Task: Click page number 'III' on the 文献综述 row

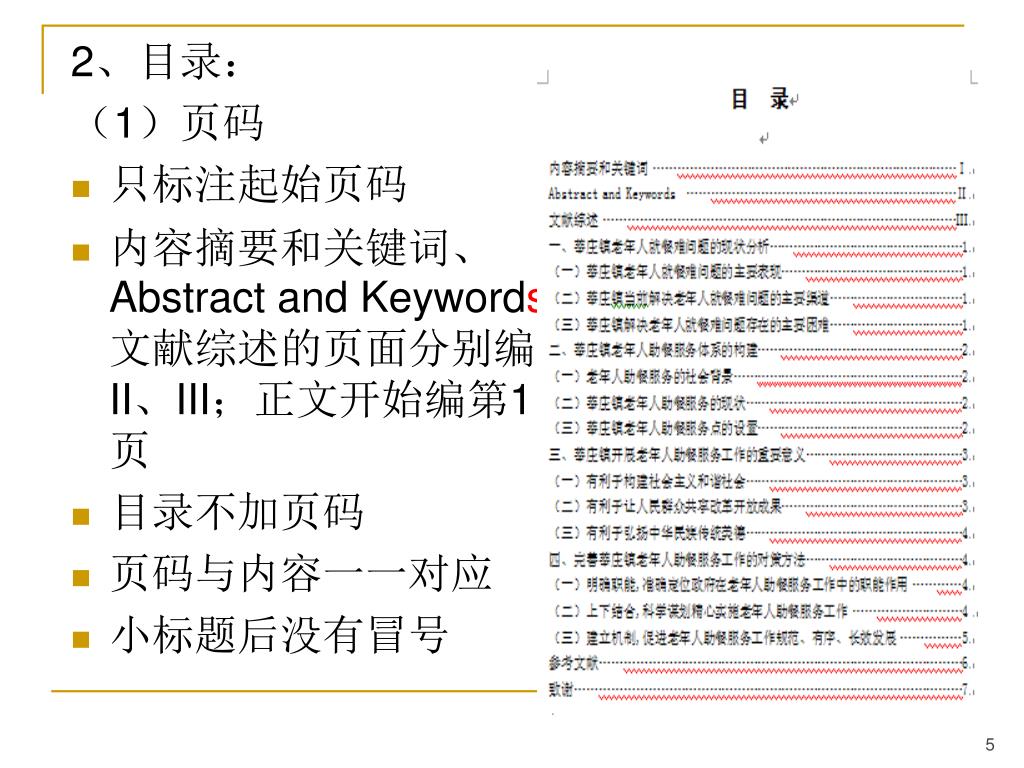Action: [961, 221]
